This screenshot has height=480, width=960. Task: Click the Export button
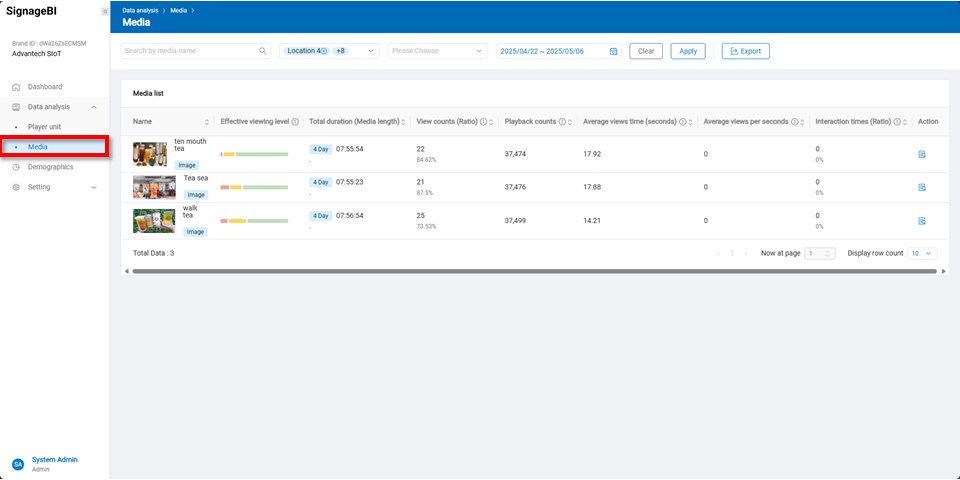(745, 51)
